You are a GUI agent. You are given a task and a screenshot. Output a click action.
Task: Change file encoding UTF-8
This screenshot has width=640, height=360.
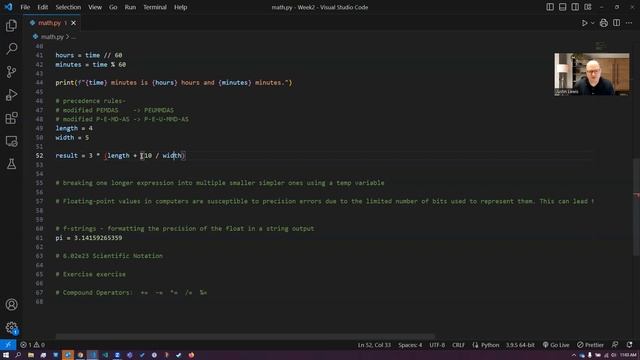click(x=437, y=345)
